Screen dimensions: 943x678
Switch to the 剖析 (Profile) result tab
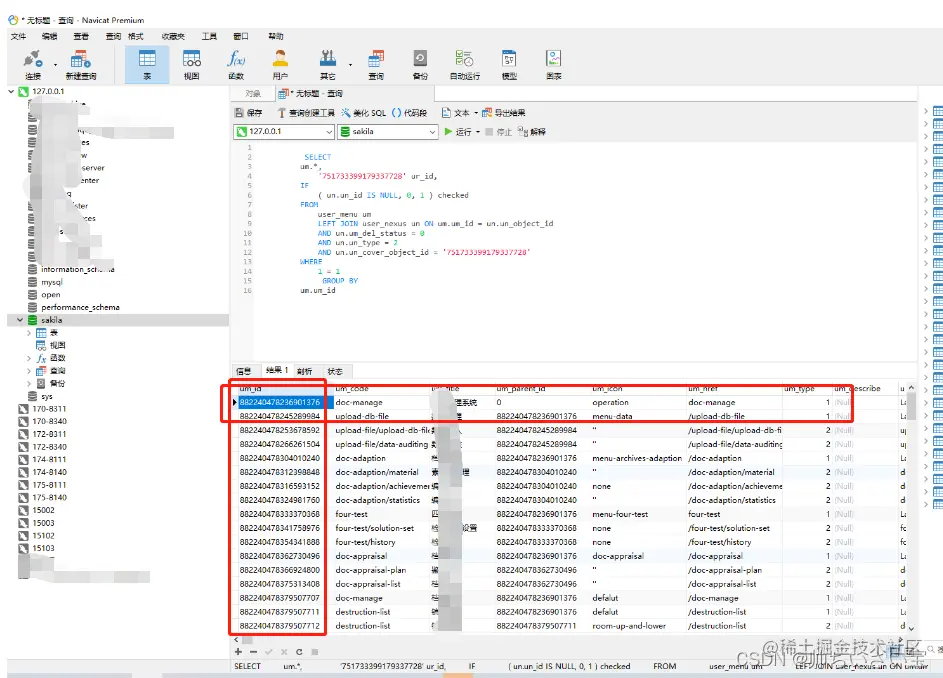point(304,371)
